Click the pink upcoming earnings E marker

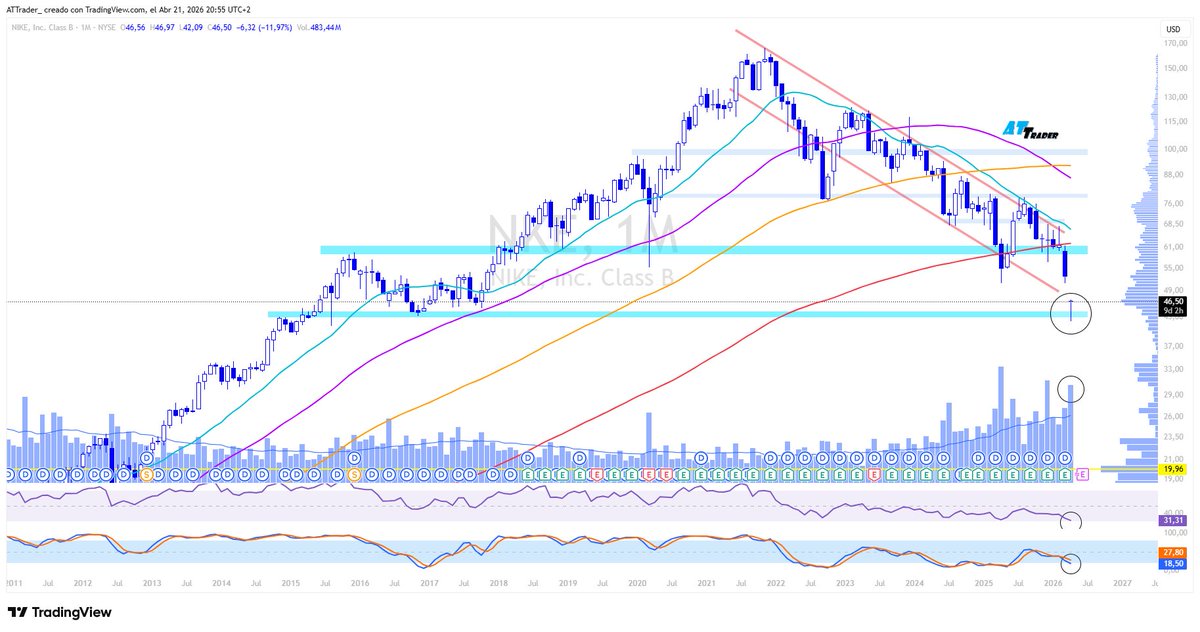tap(1084, 473)
